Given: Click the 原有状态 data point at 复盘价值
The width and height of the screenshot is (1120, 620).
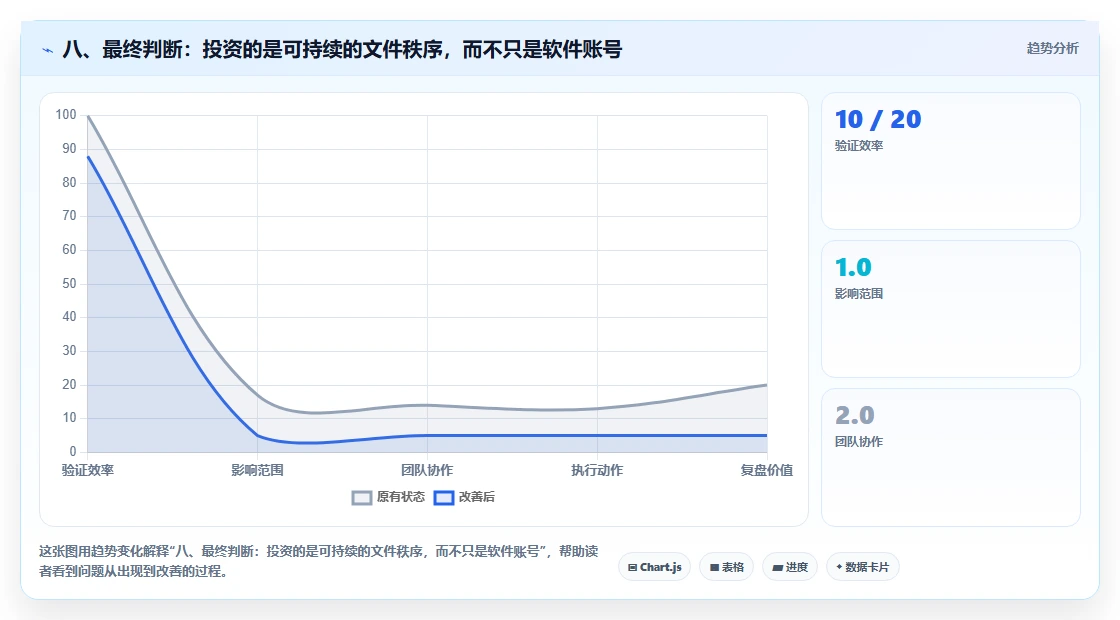Looking at the screenshot, I should [x=767, y=385].
